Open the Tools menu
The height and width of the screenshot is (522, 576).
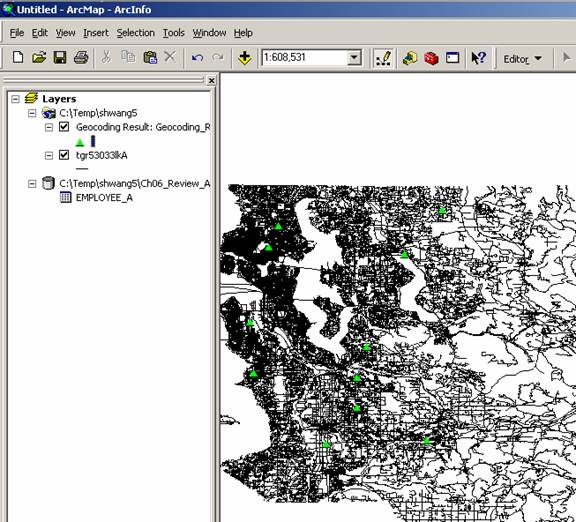[x=173, y=33]
